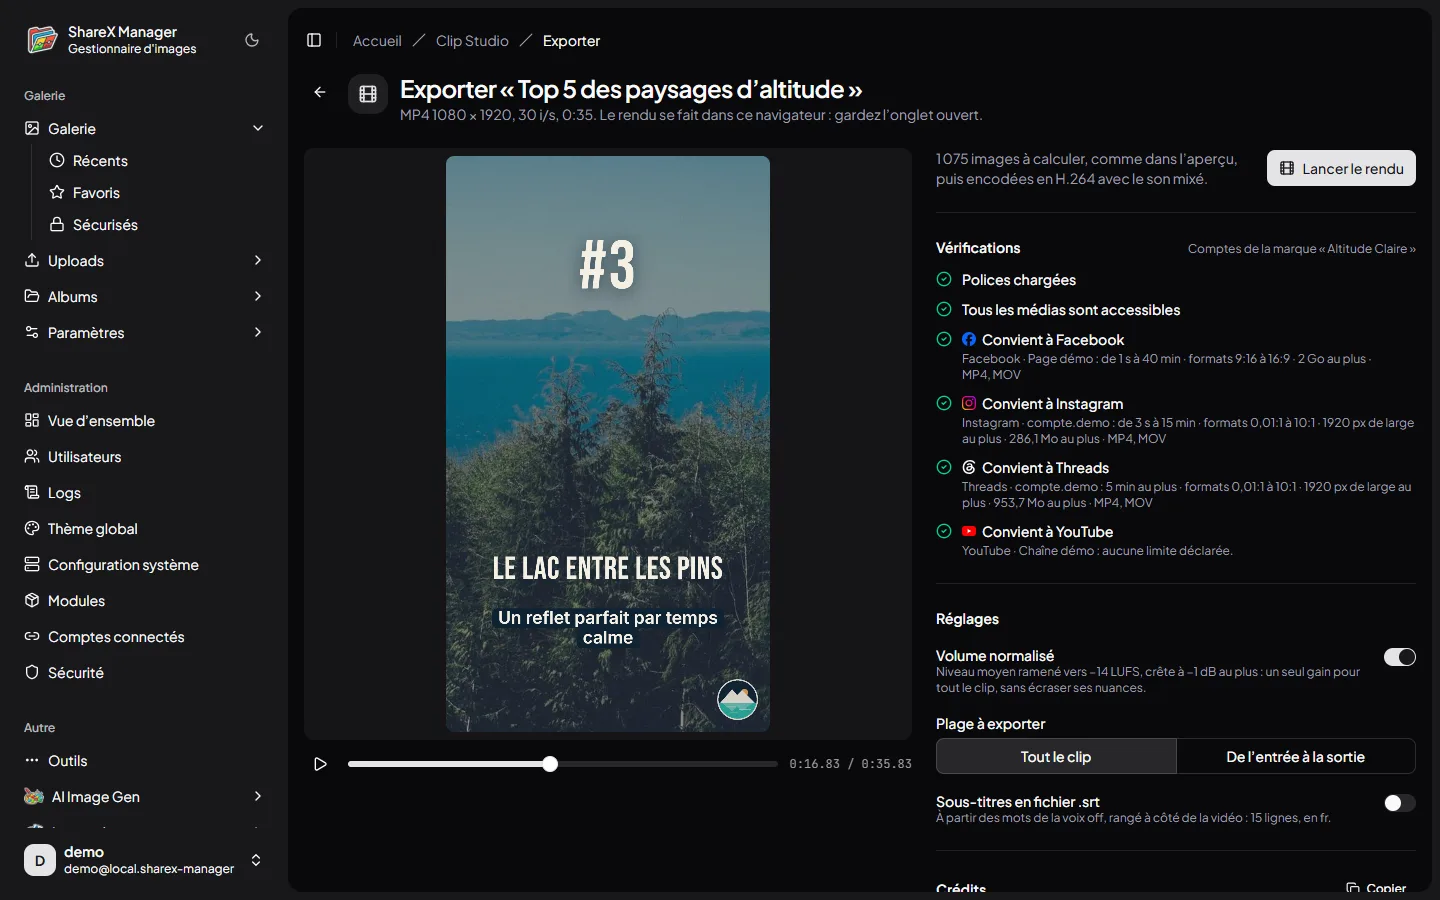1440x900 pixels.
Task: Collapse the sidebar panel icon
Action: pyautogui.click(x=314, y=40)
